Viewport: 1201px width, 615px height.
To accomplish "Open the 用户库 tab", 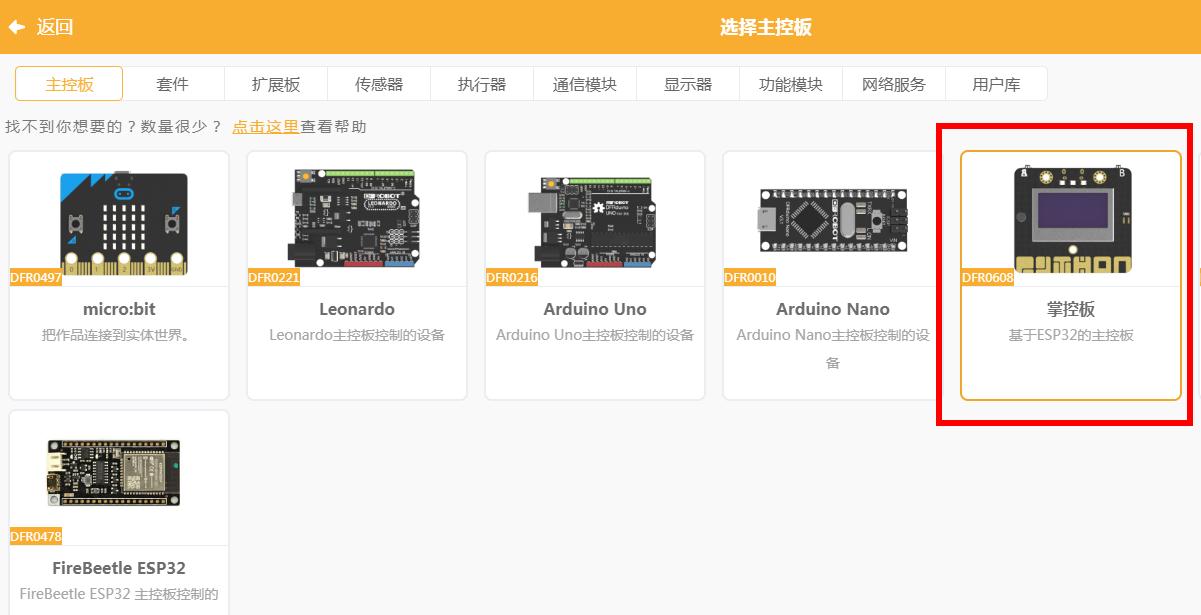I will 997,84.
